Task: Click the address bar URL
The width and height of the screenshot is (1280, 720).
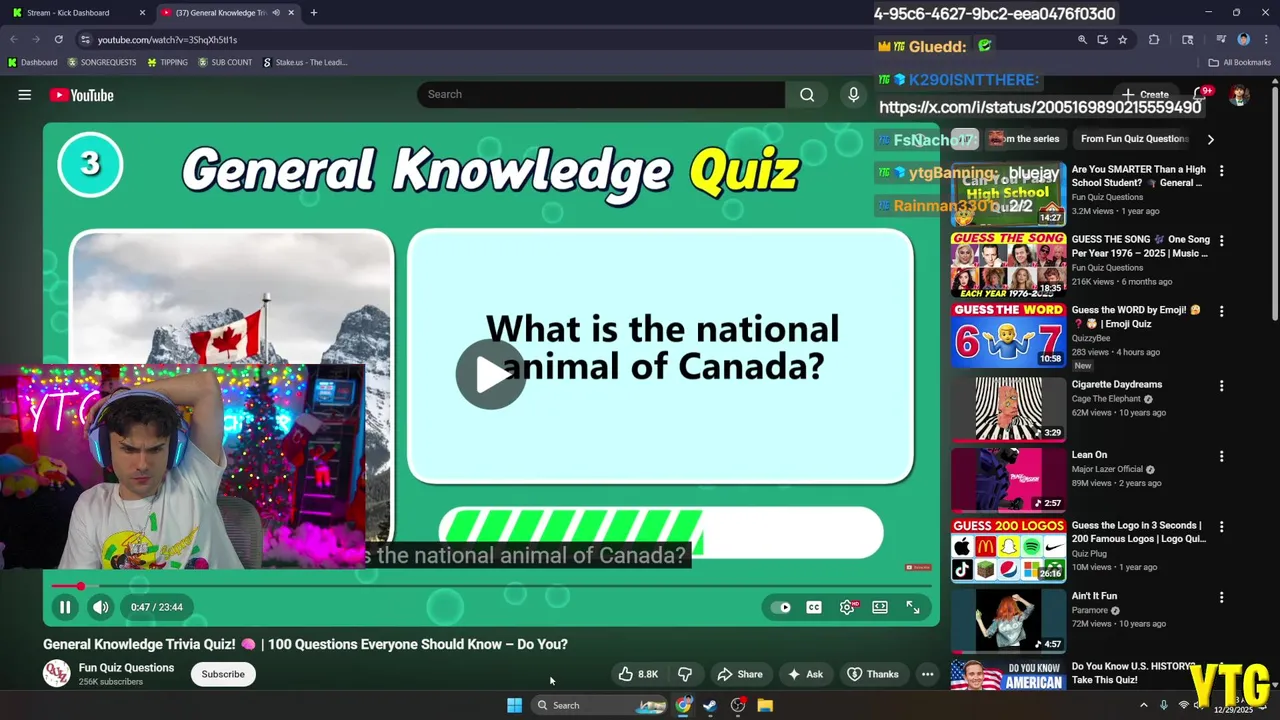Action: (167, 40)
